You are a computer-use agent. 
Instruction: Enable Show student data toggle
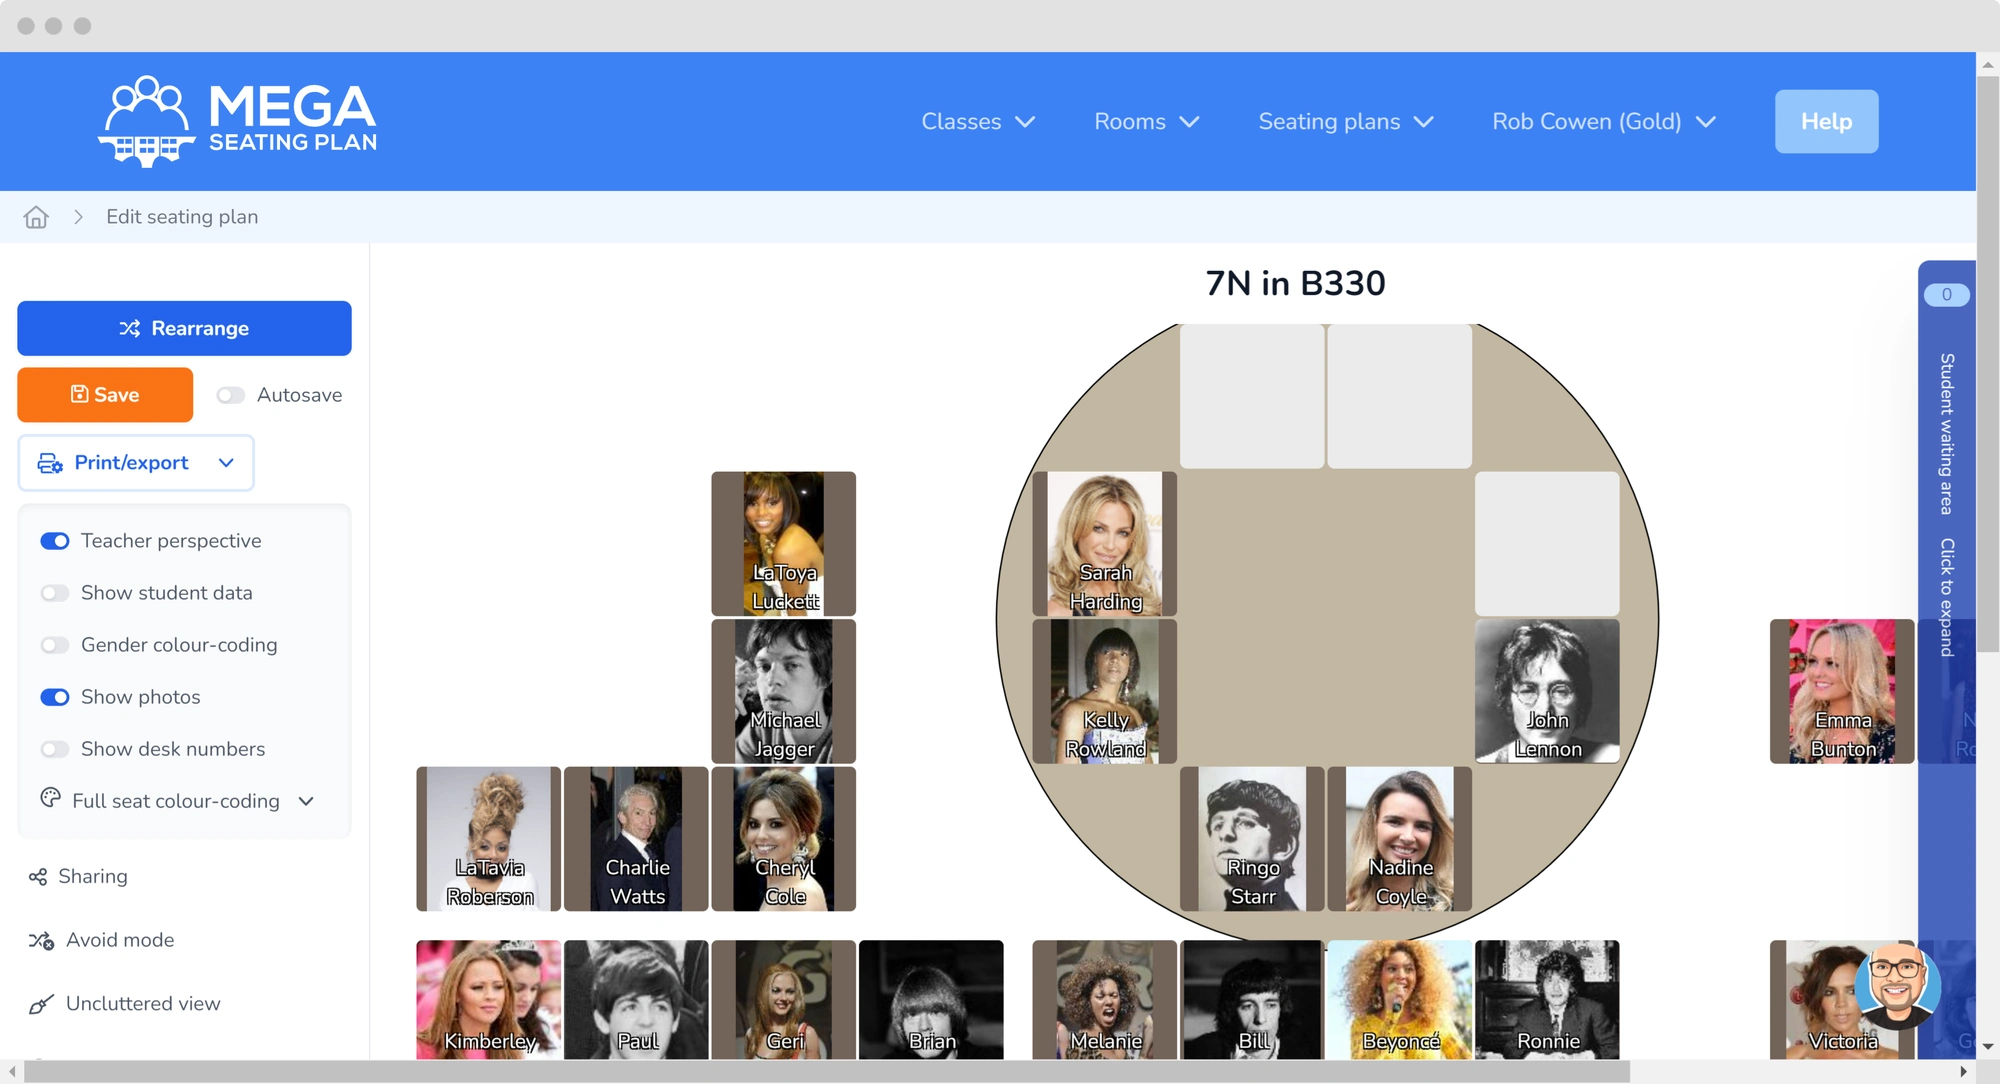coord(55,593)
